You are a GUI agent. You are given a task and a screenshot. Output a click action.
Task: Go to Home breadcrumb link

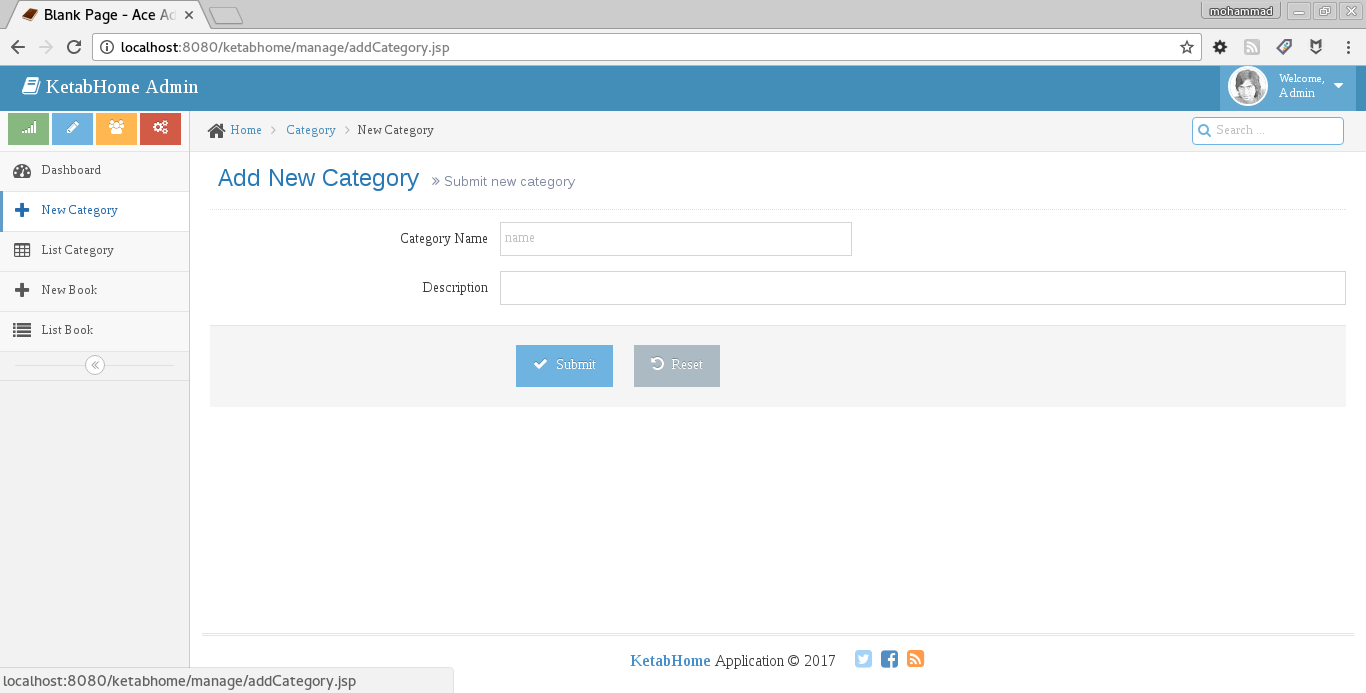pyautogui.click(x=246, y=130)
